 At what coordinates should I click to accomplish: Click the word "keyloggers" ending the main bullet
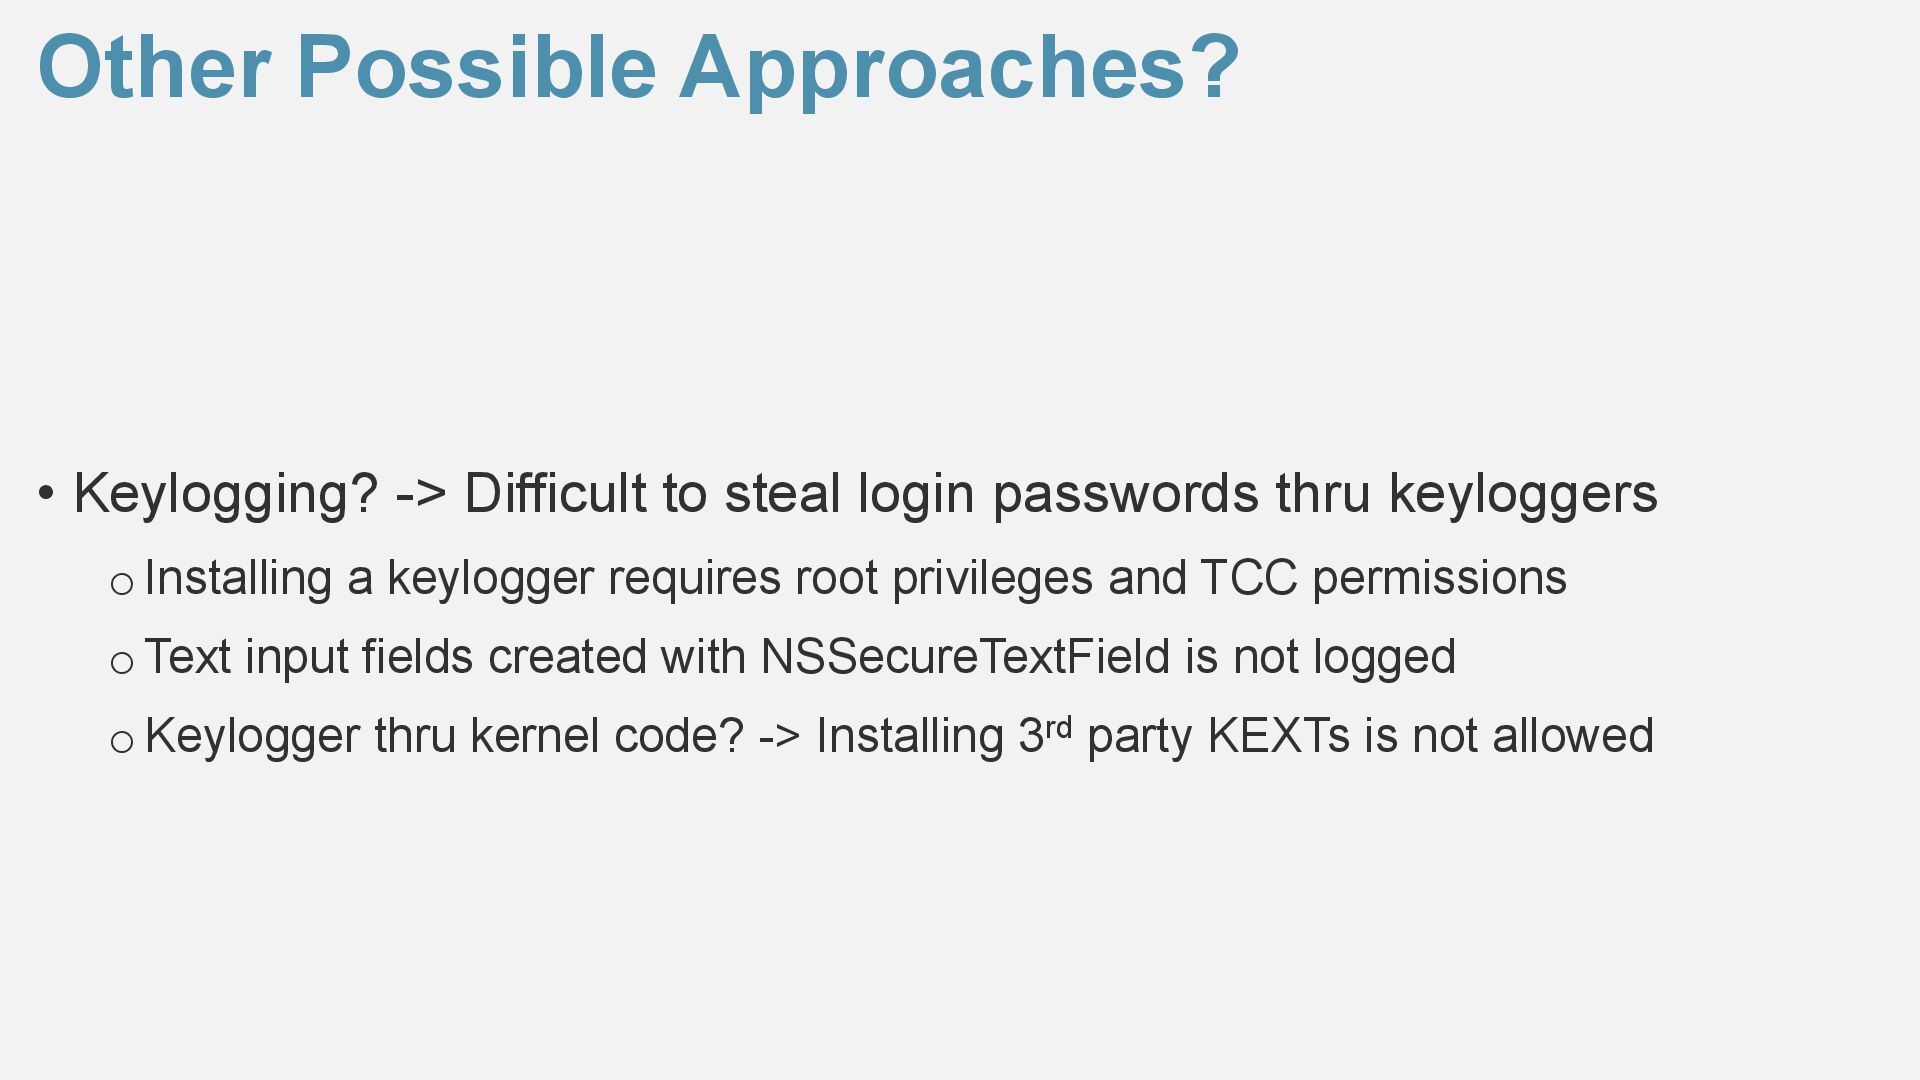1522,494
